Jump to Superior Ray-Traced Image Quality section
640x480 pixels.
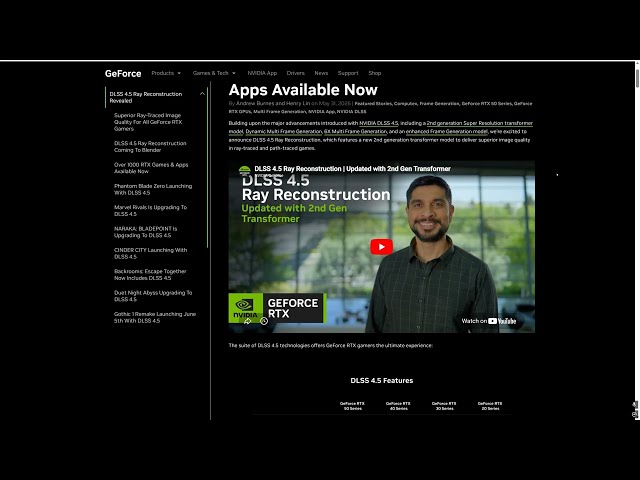(x=148, y=122)
